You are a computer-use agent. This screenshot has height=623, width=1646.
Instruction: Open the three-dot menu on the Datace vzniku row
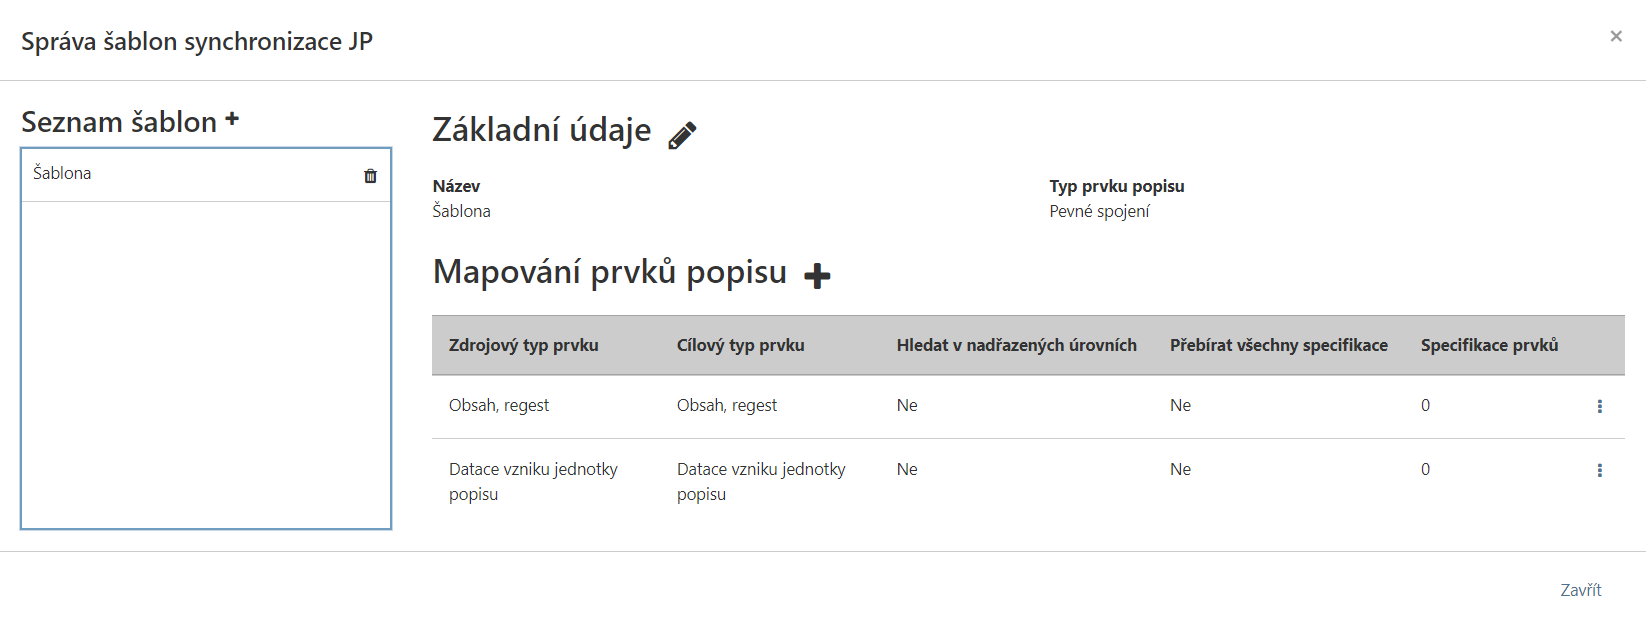(1601, 469)
